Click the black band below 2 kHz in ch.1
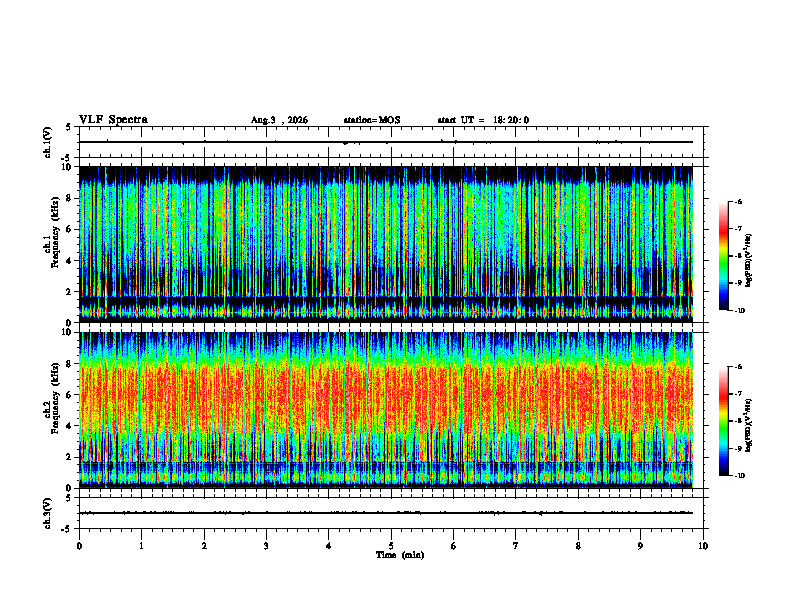The width and height of the screenshot is (792, 612). pos(385,300)
